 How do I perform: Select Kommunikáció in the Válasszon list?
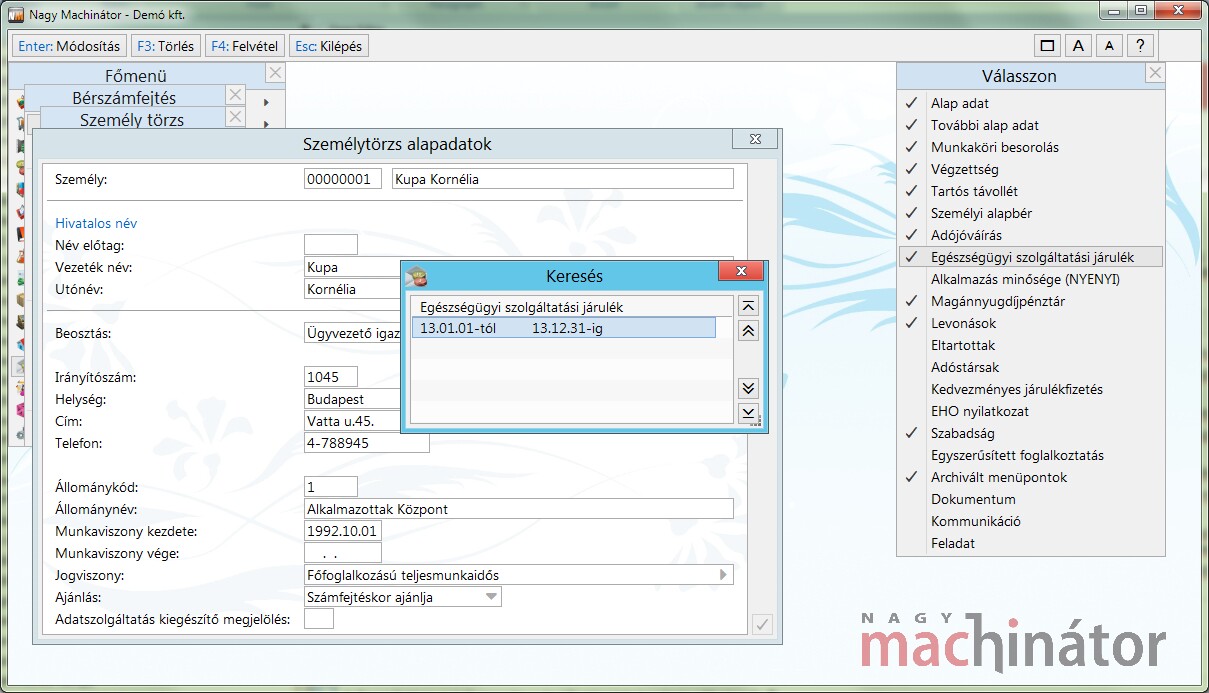(x=1031, y=521)
